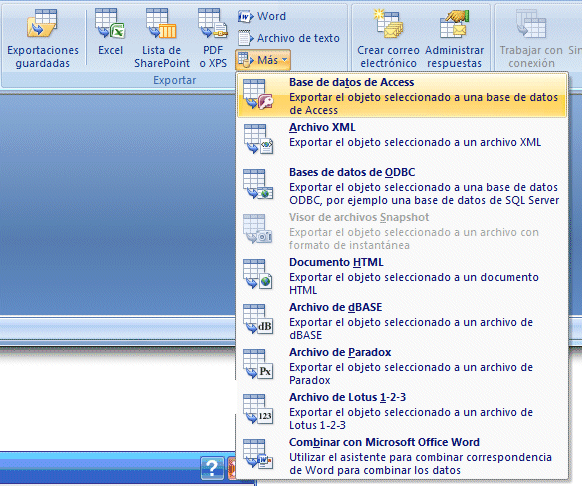Select Base de datos de Access entry
Image resolution: width=582 pixels, height=486 pixels.
click(x=402, y=95)
